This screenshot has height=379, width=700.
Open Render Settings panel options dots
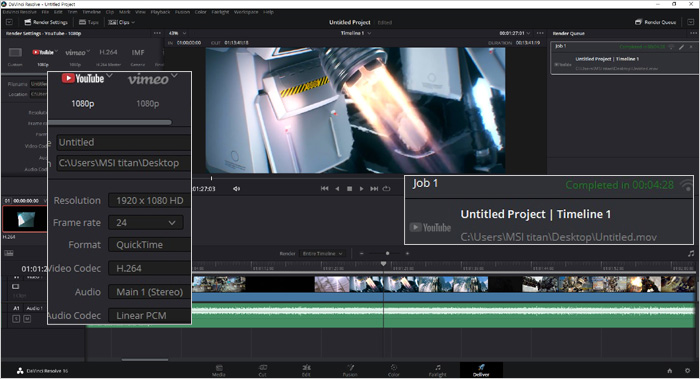point(157,33)
